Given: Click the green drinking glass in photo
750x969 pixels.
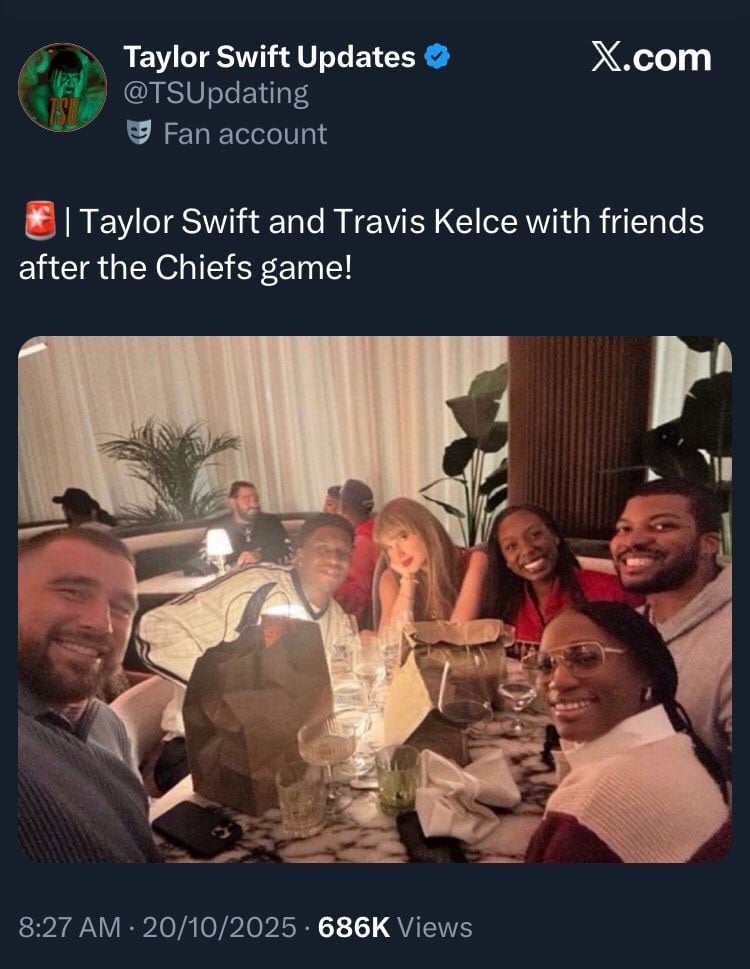Looking at the screenshot, I should [397, 777].
